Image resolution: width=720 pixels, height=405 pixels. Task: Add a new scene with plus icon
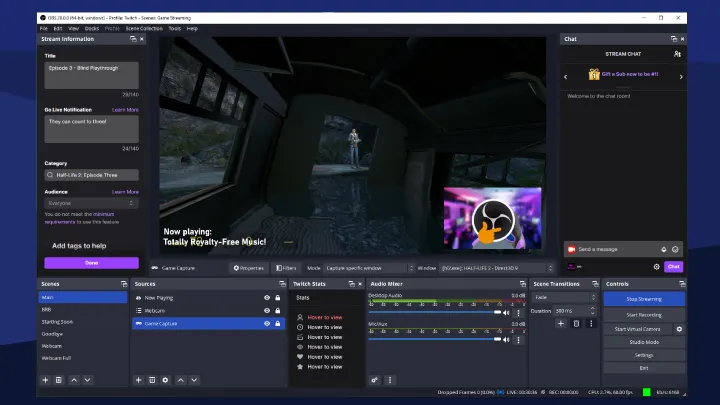(45, 380)
